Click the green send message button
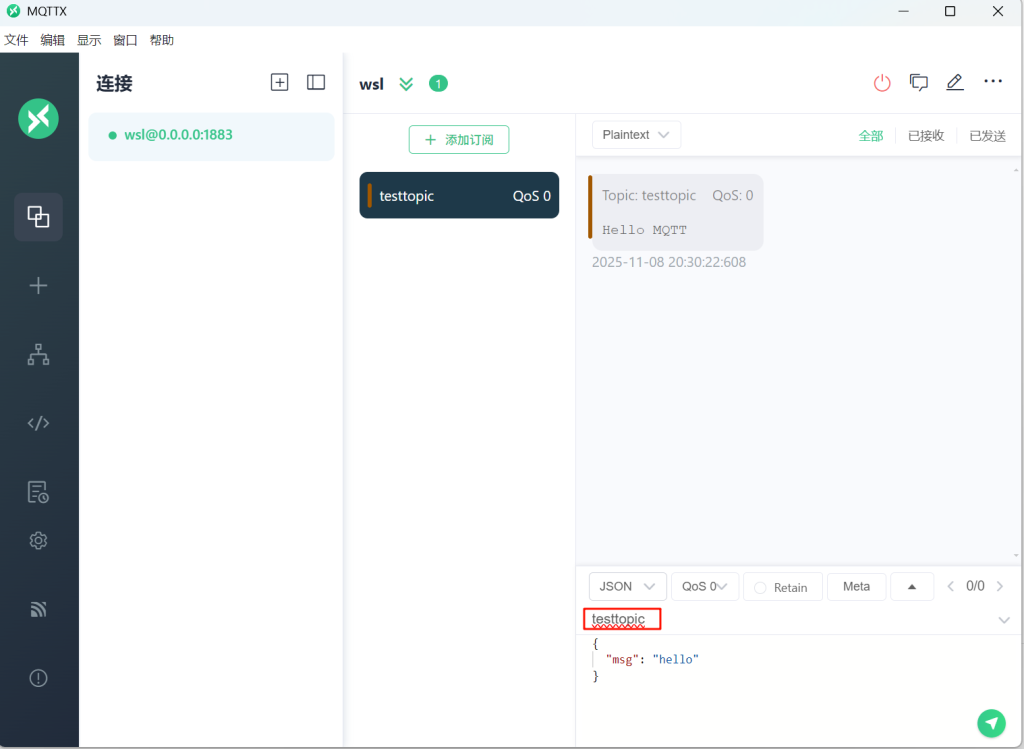Image resolution: width=1024 pixels, height=749 pixels. click(x=990, y=722)
